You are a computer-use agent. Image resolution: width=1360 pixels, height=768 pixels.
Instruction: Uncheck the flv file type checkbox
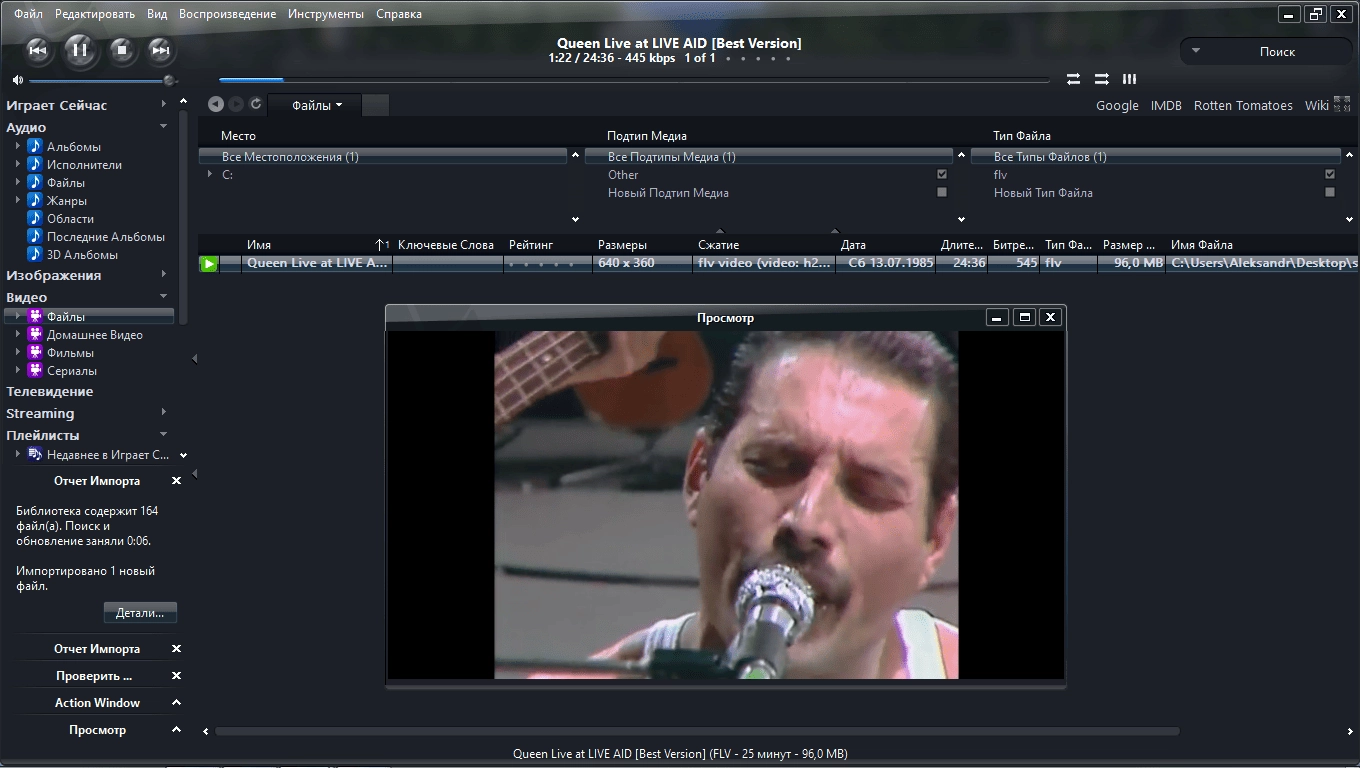(x=1330, y=175)
